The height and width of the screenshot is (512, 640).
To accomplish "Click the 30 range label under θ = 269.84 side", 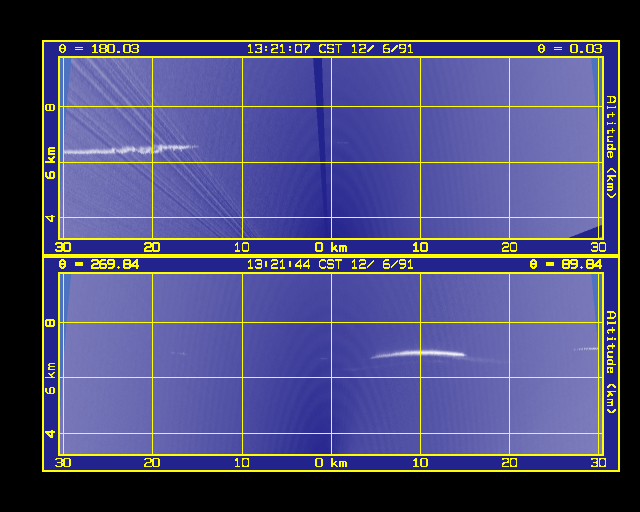I will tap(63, 463).
